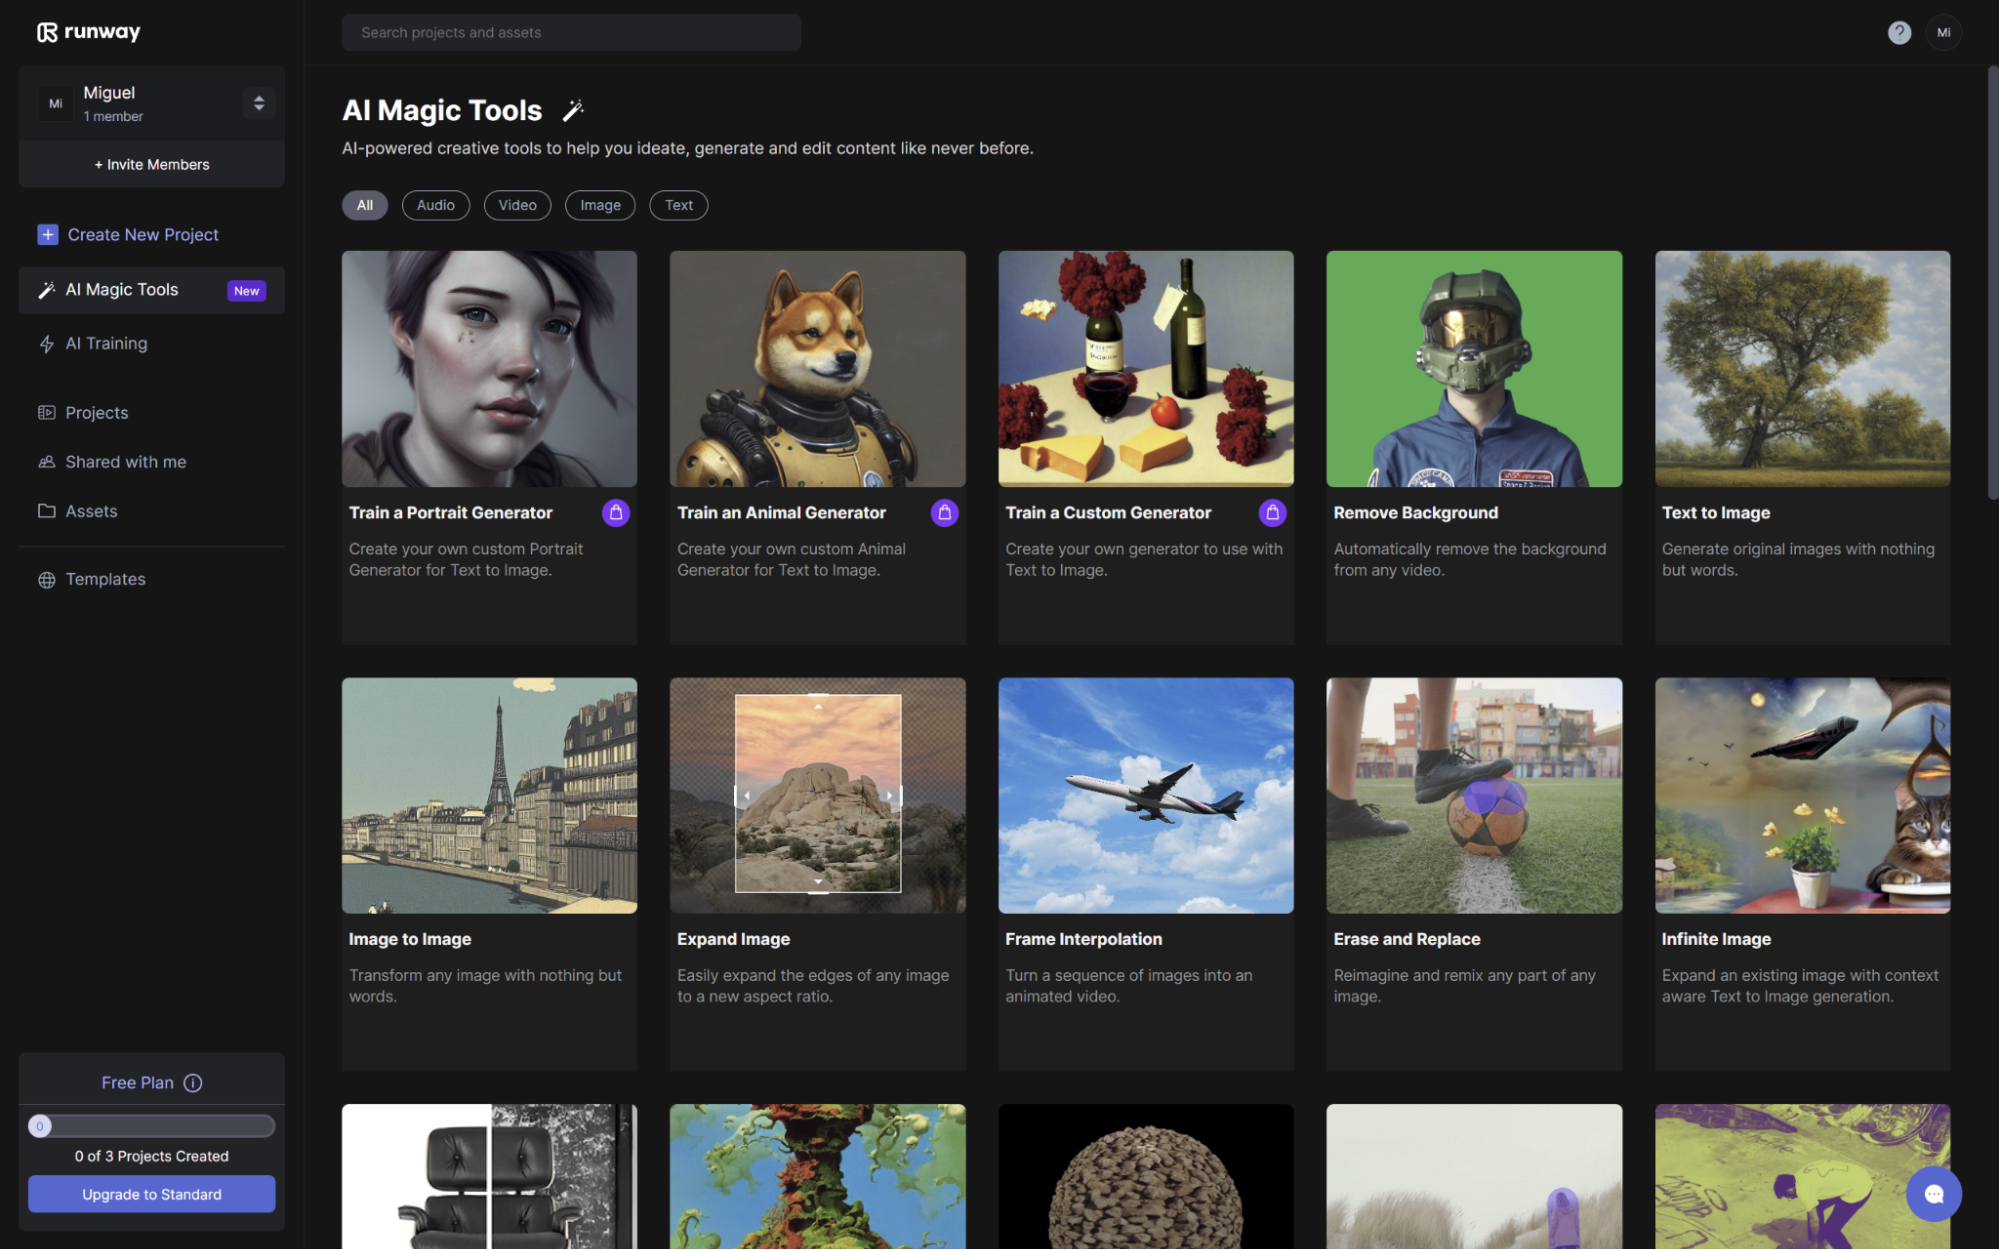Toggle the Image filter option

[x=599, y=204]
